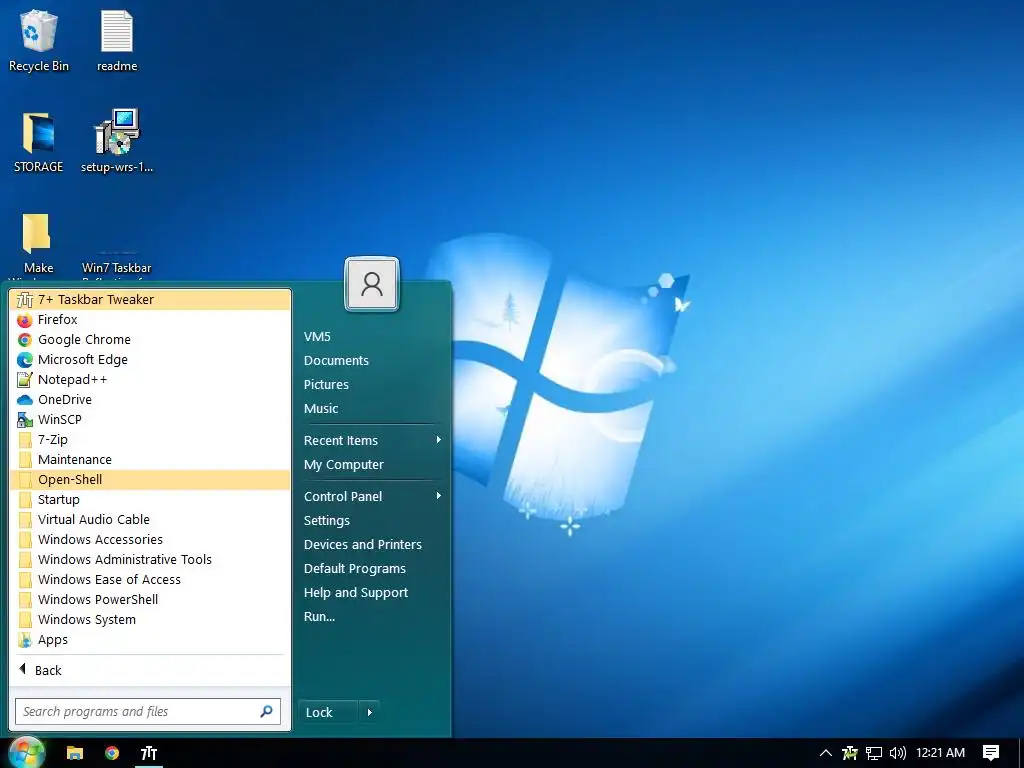Click the magnifier search icon
The width and height of the screenshot is (1024, 768).
point(266,711)
